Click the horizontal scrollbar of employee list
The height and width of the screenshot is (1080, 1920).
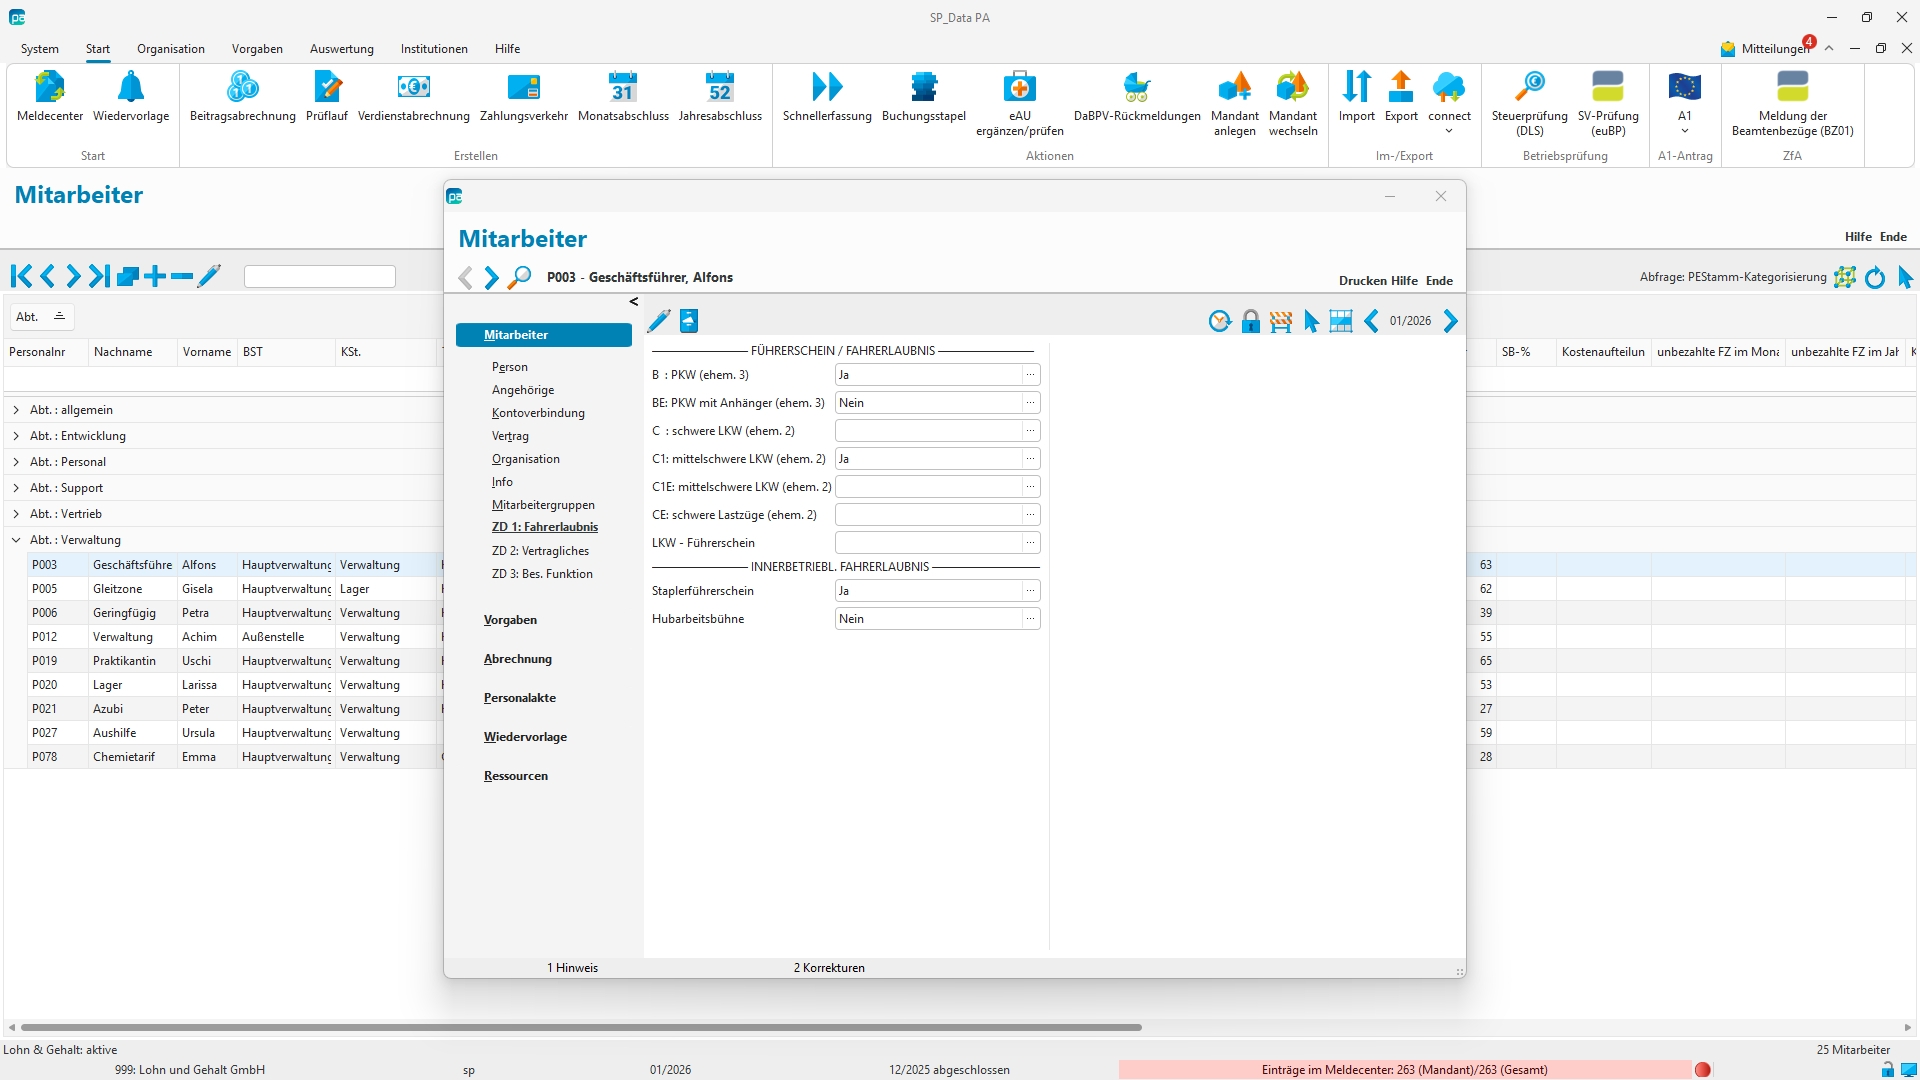coord(580,1027)
